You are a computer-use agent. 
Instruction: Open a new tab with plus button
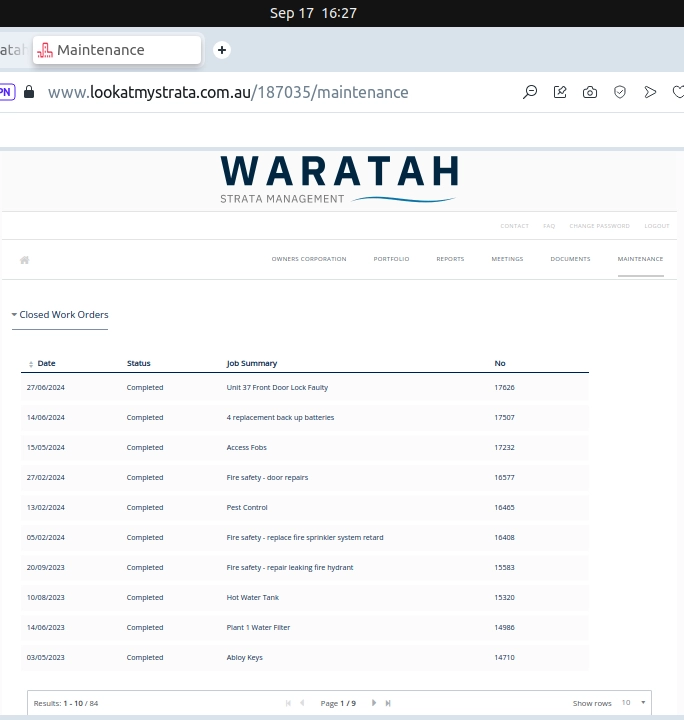point(222,50)
